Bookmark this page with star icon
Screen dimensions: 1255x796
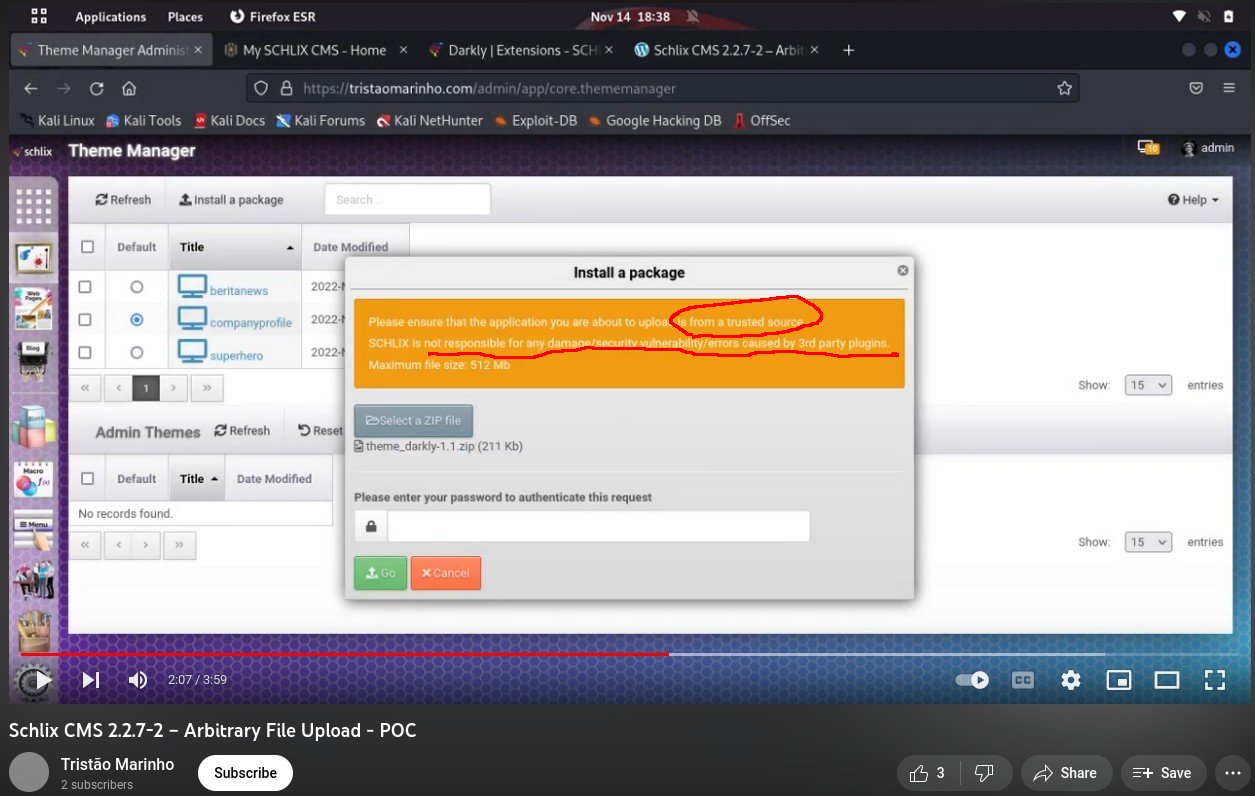coord(1064,88)
